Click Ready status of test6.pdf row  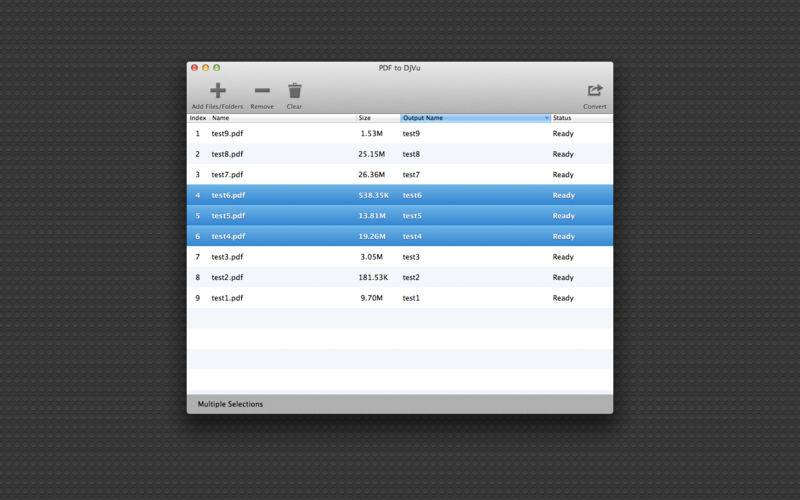pos(564,195)
